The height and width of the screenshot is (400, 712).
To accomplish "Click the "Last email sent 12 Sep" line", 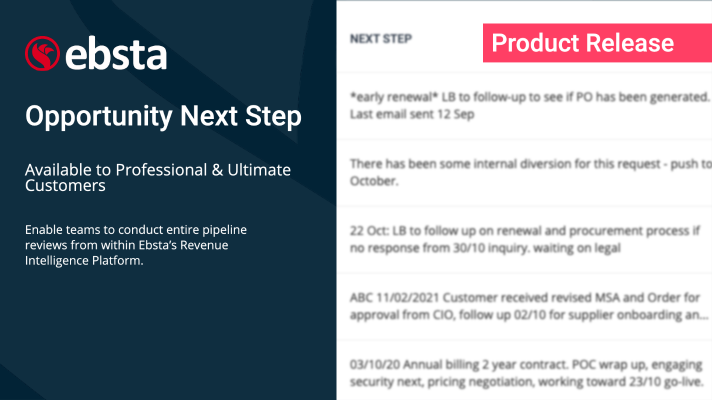I will tap(412, 114).
